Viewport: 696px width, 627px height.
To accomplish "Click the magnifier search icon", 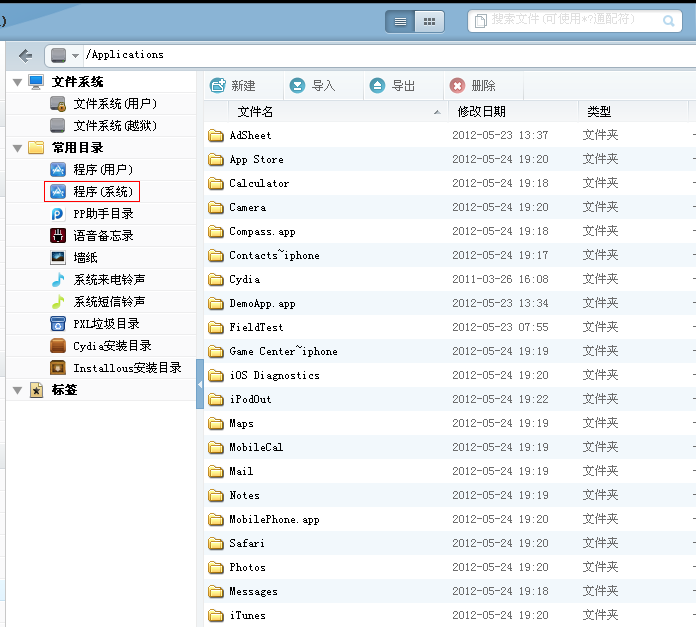I will tap(668, 21).
